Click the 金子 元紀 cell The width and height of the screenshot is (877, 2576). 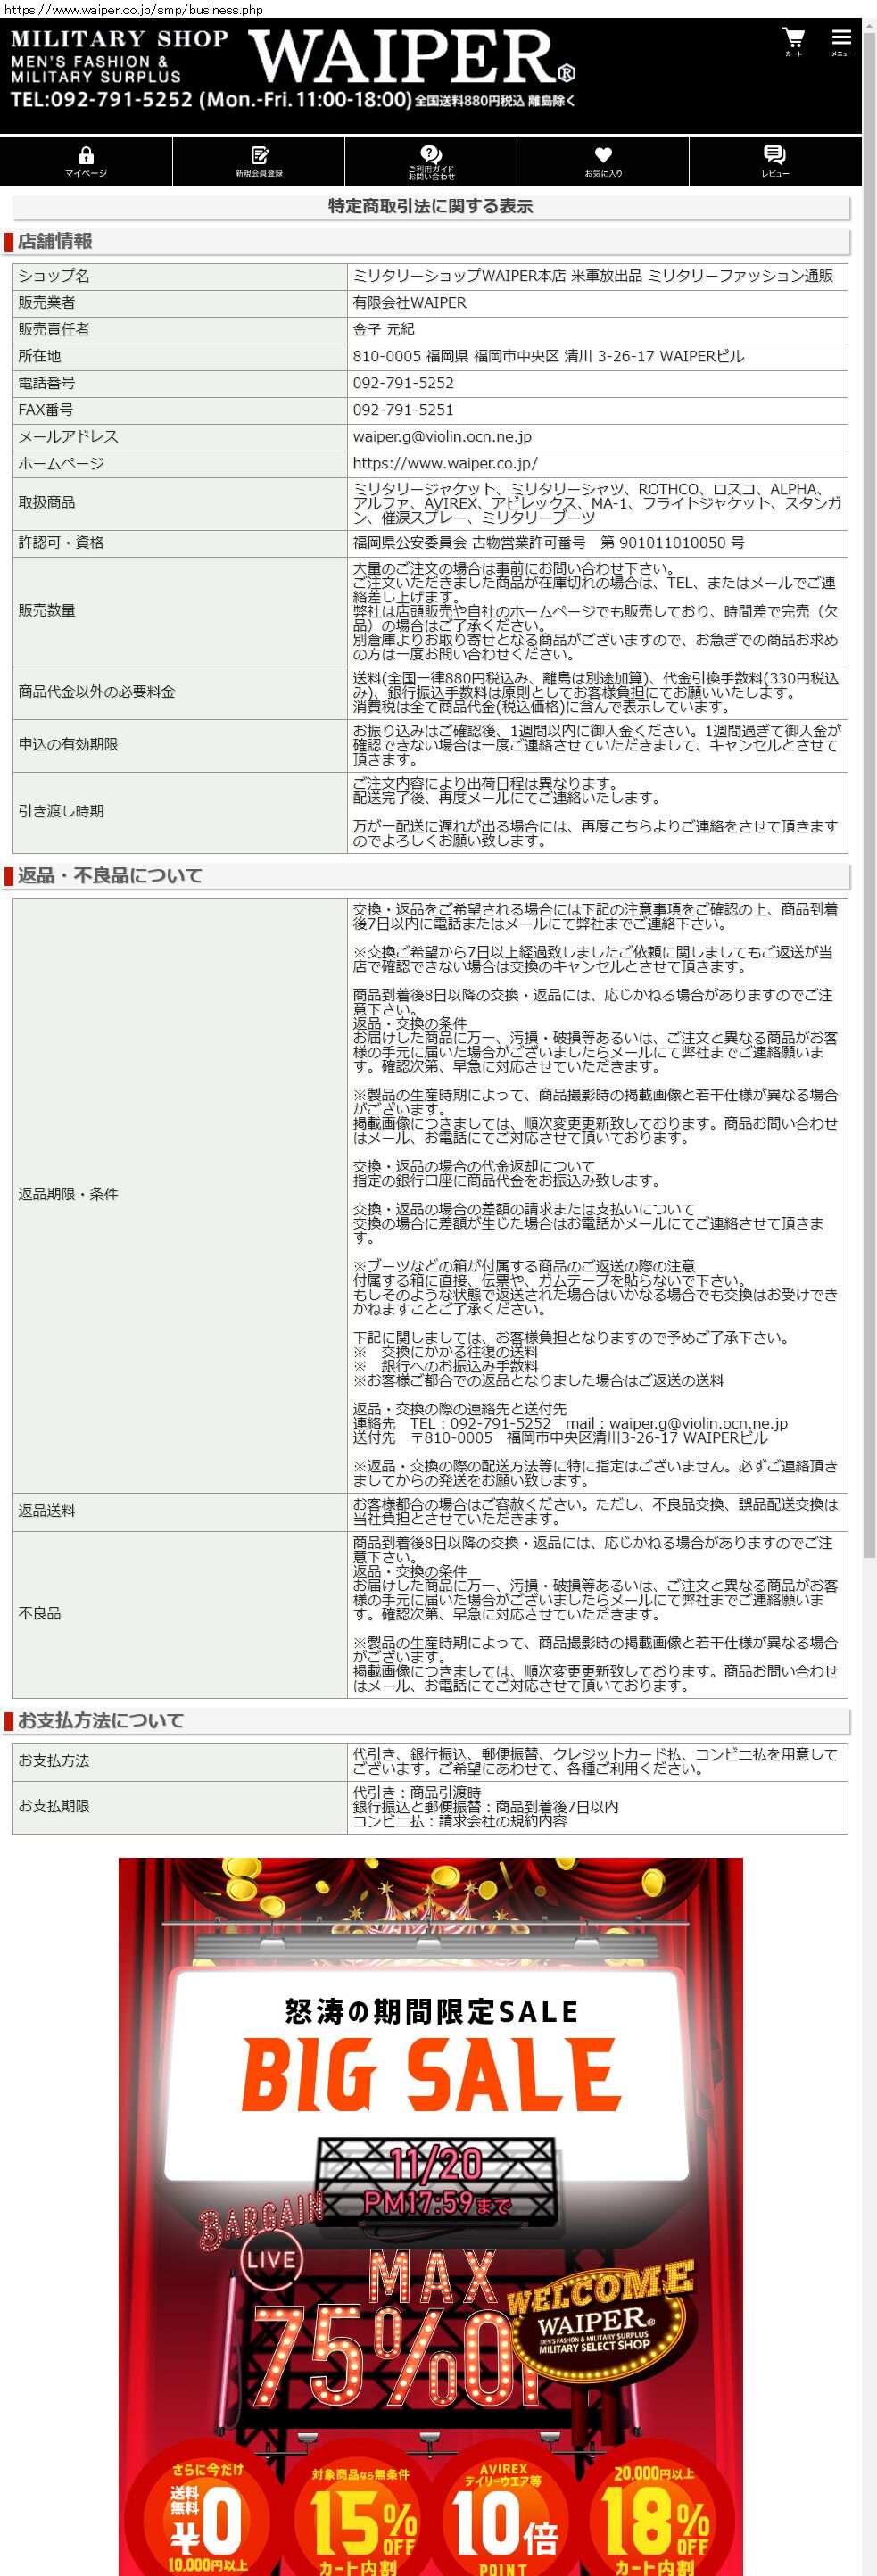597,330
